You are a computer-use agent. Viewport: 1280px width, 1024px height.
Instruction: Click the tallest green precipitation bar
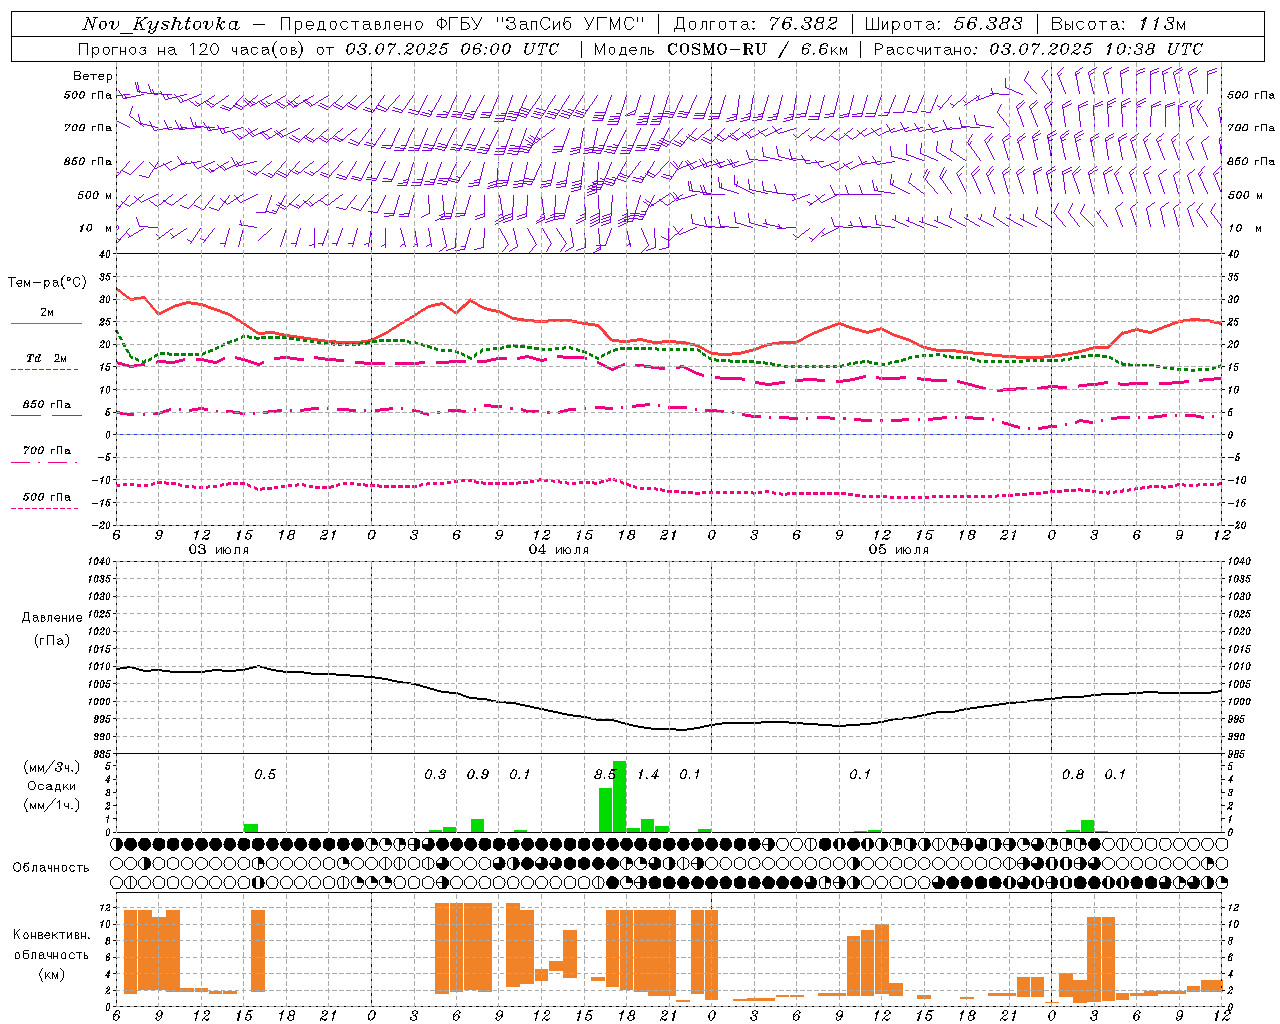pyautogui.click(x=620, y=797)
